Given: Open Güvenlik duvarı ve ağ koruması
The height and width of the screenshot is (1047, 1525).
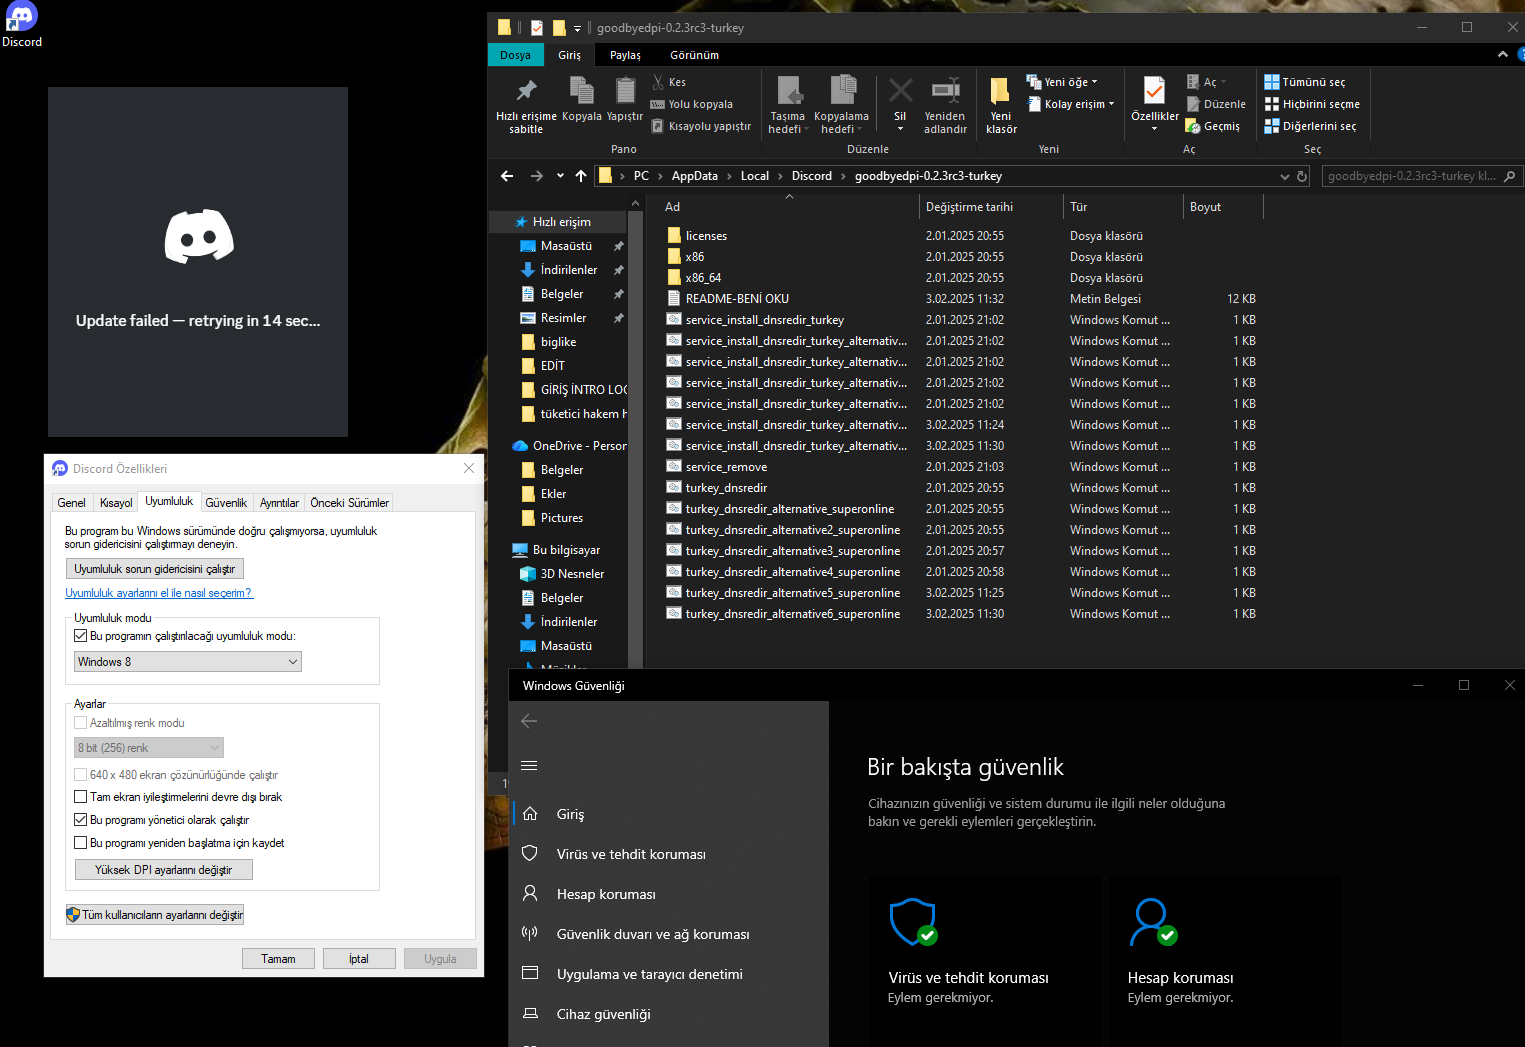Looking at the screenshot, I should coord(653,934).
